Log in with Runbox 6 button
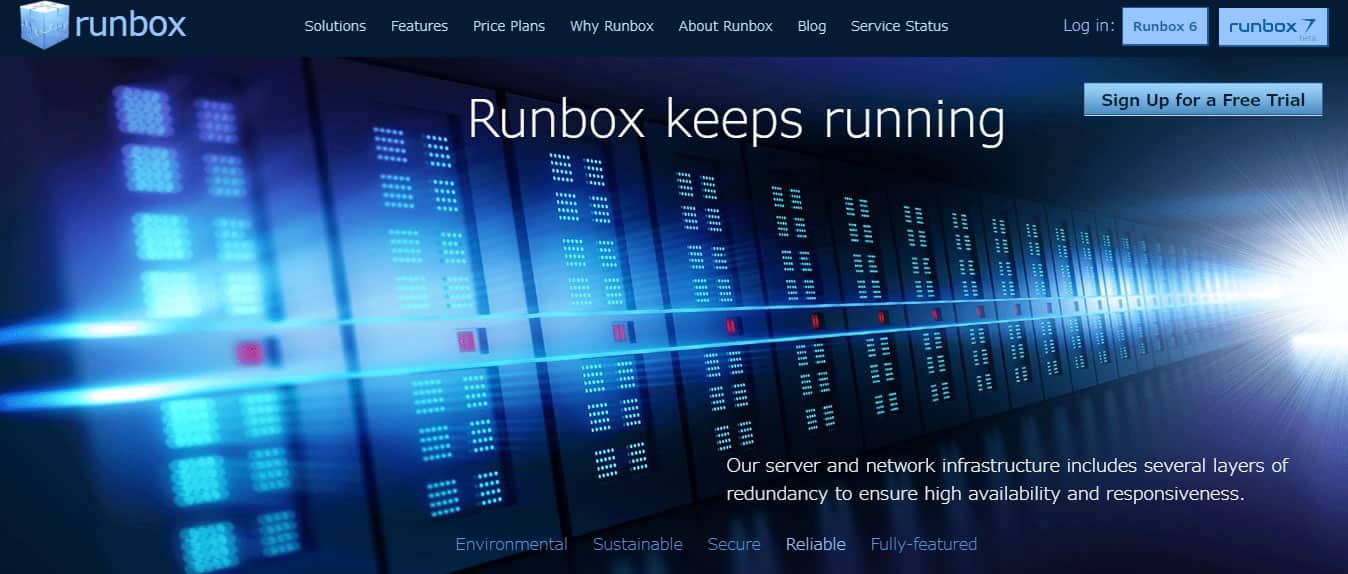Image resolution: width=1348 pixels, height=574 pixels. (1165, 27)
